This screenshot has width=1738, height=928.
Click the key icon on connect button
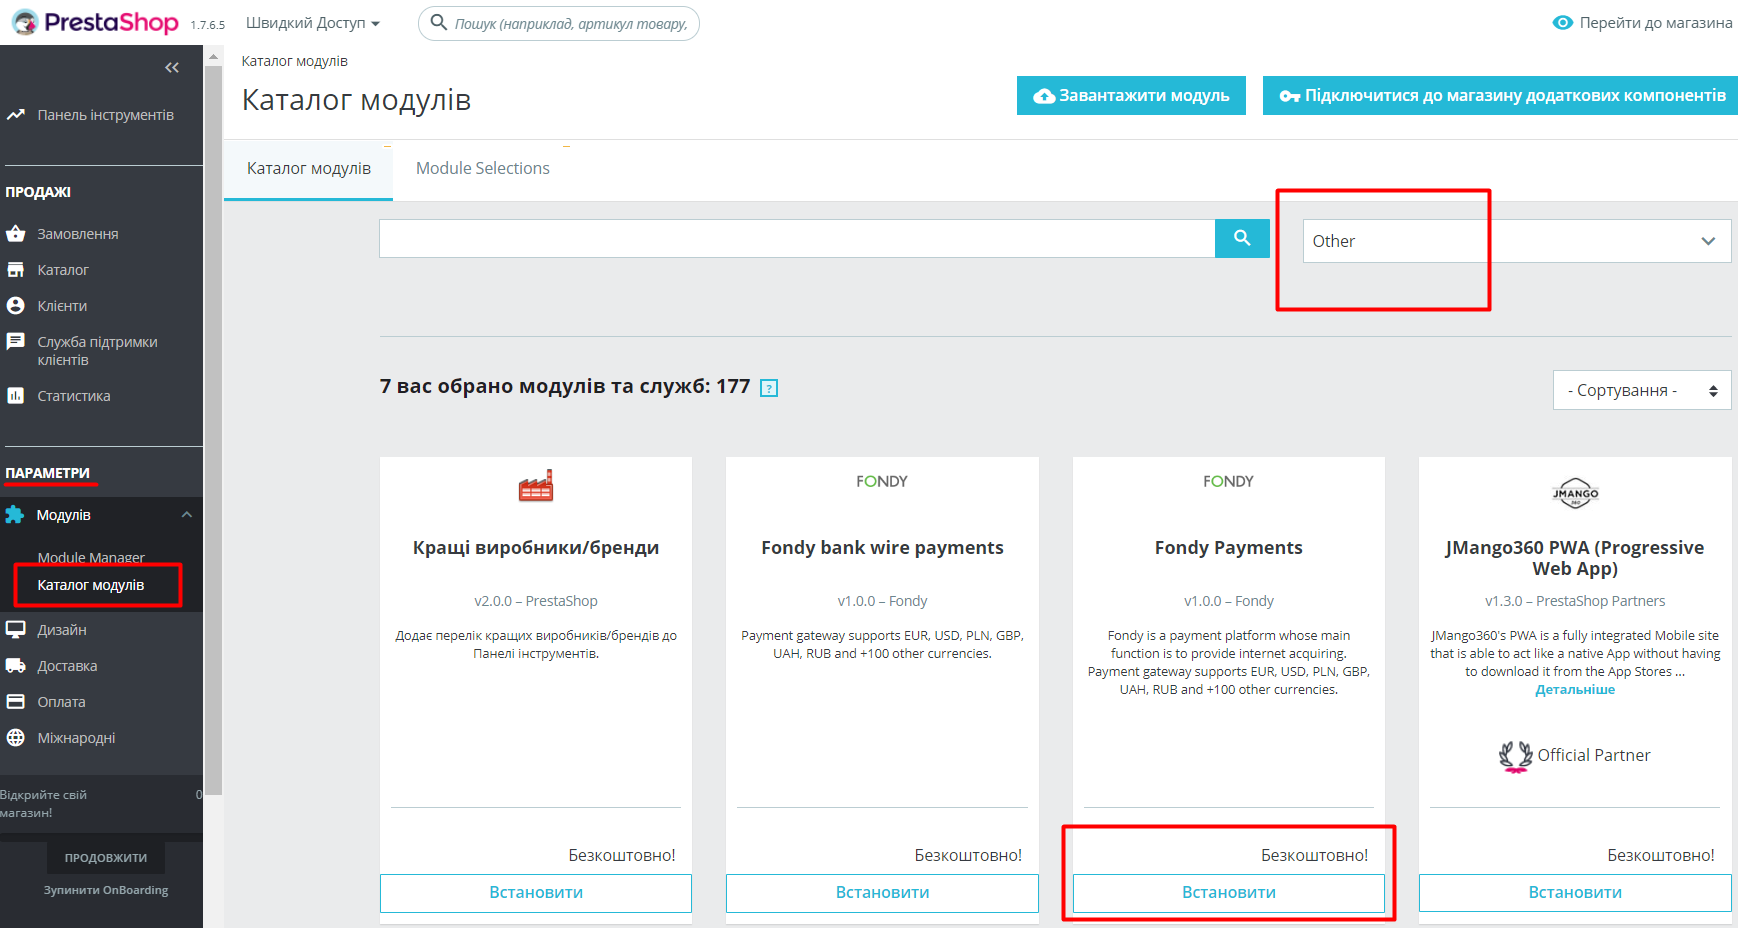tap(1290, 96)
